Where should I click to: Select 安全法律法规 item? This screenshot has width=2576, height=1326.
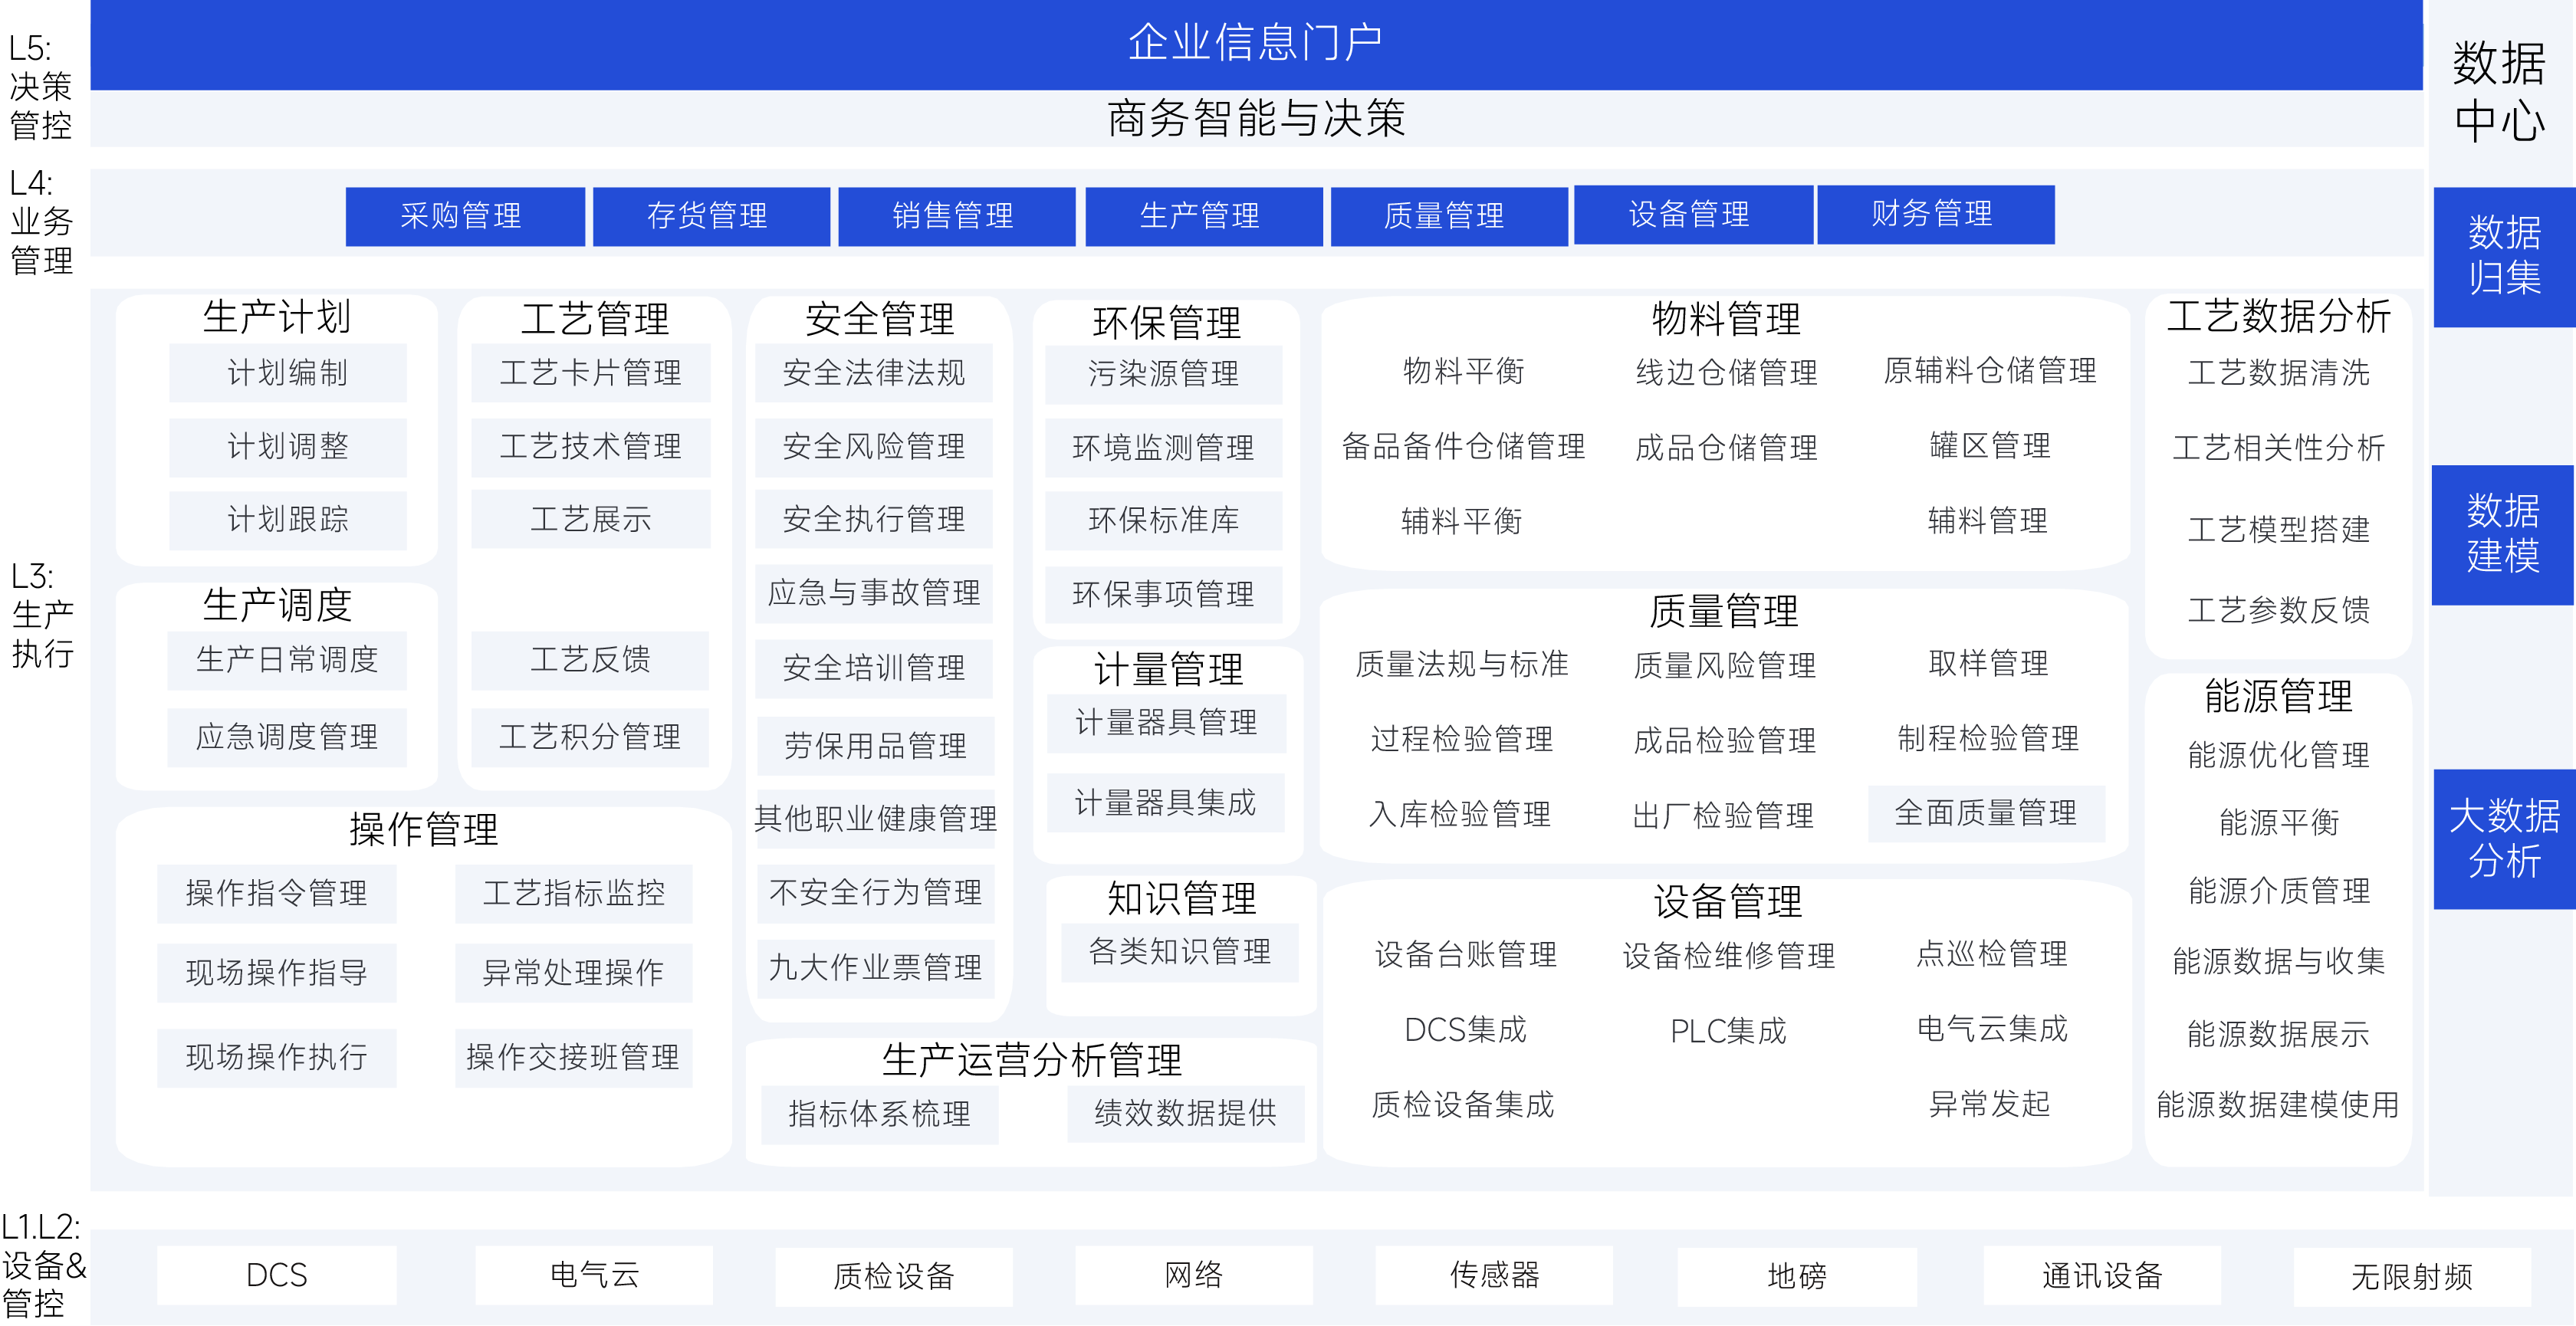tap(874, 373)
